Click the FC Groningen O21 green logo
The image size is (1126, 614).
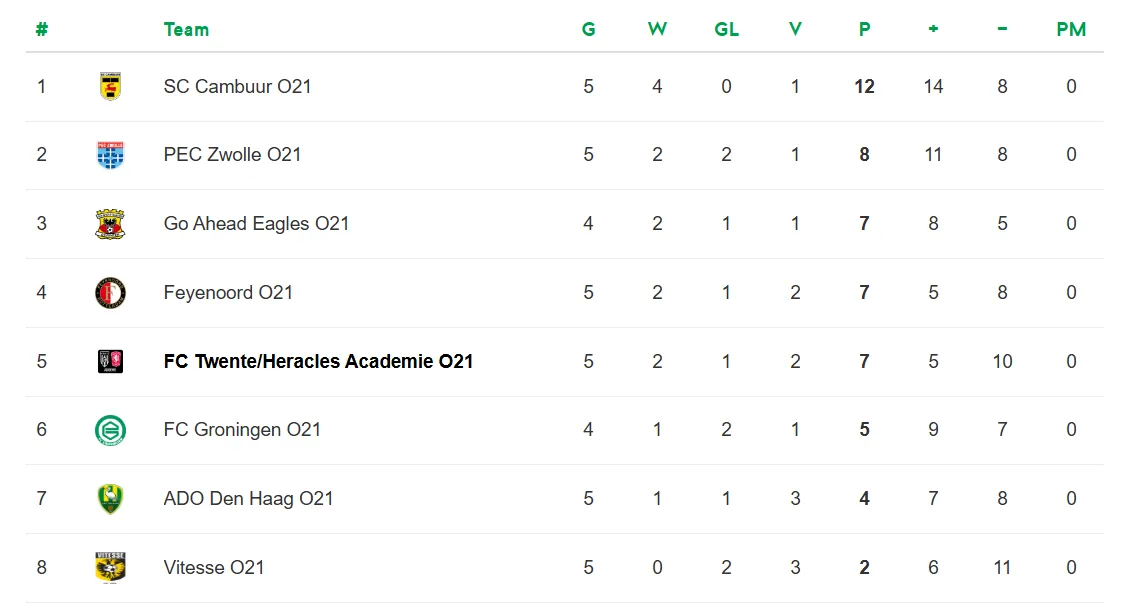click(110, 430)
